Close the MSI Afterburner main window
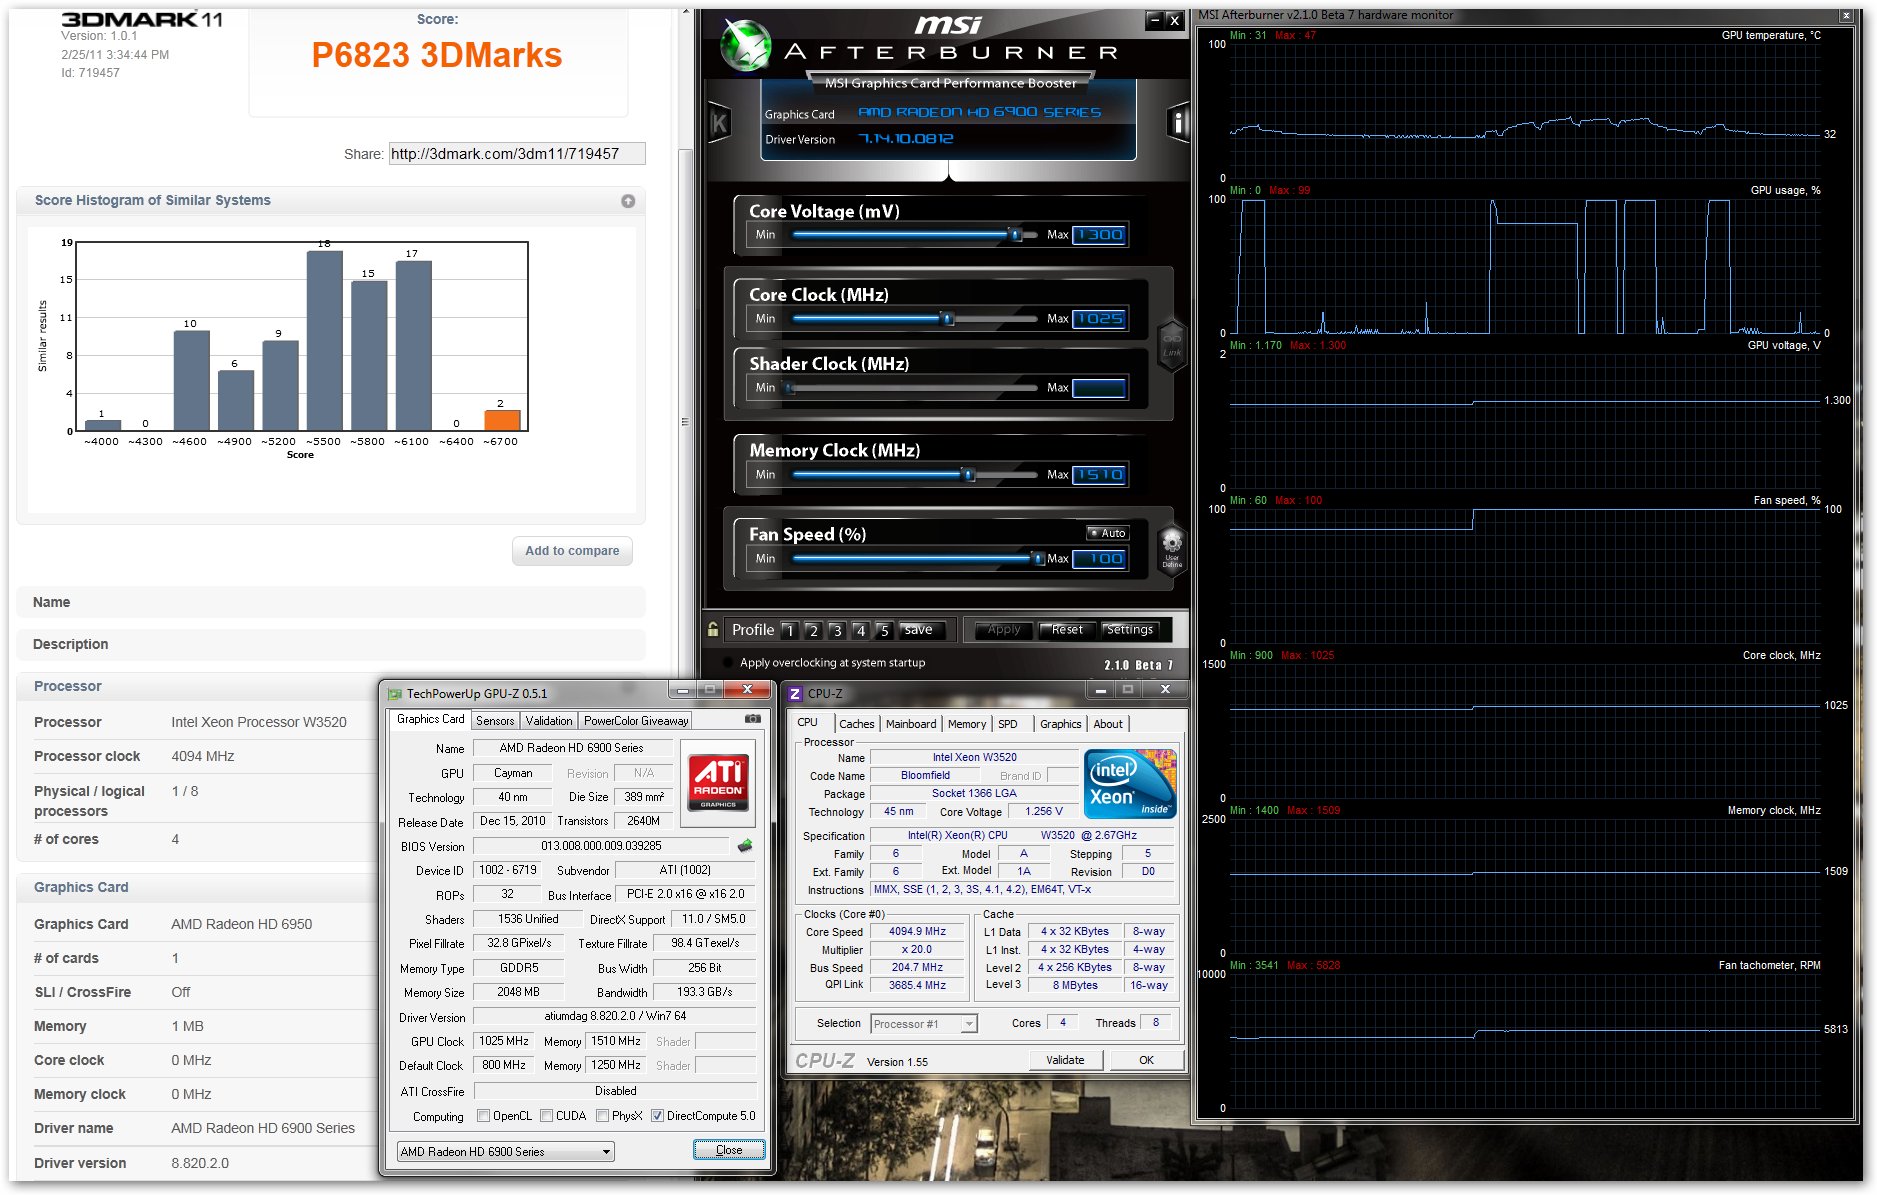The image size is (1877, 1195). coord(1175,19)
